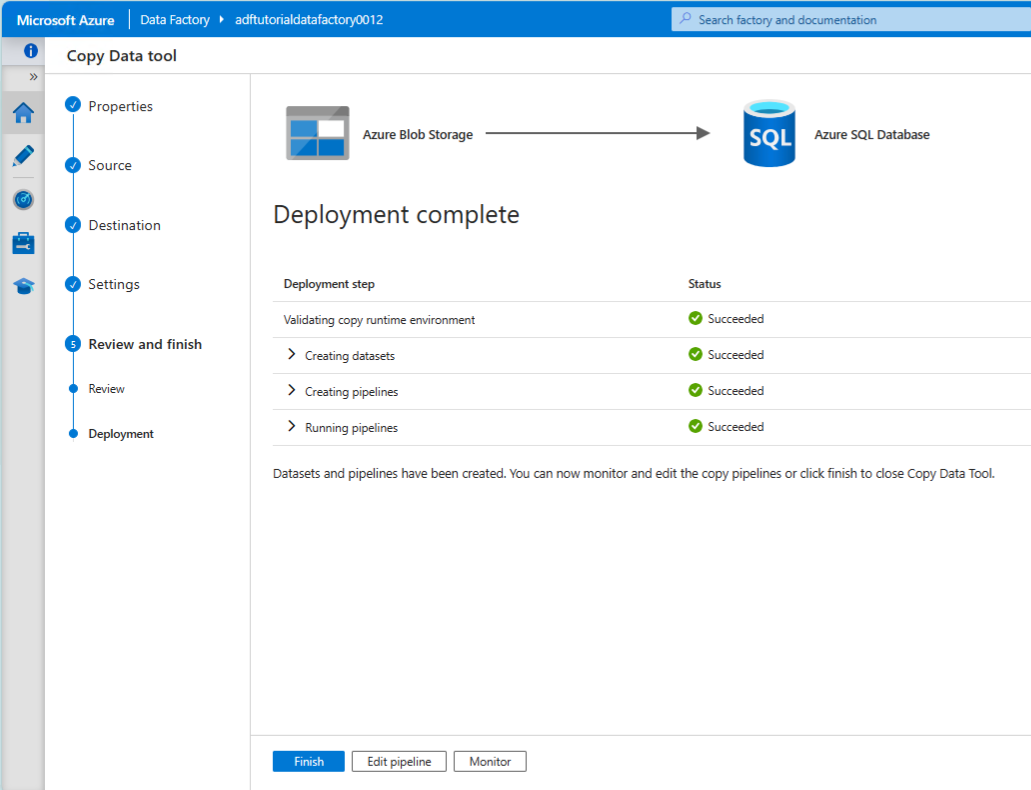The width and height of the screenshot is (1031, 790).
Task: Click the Creating pipelines label
Action: click(x=351, y=391)
